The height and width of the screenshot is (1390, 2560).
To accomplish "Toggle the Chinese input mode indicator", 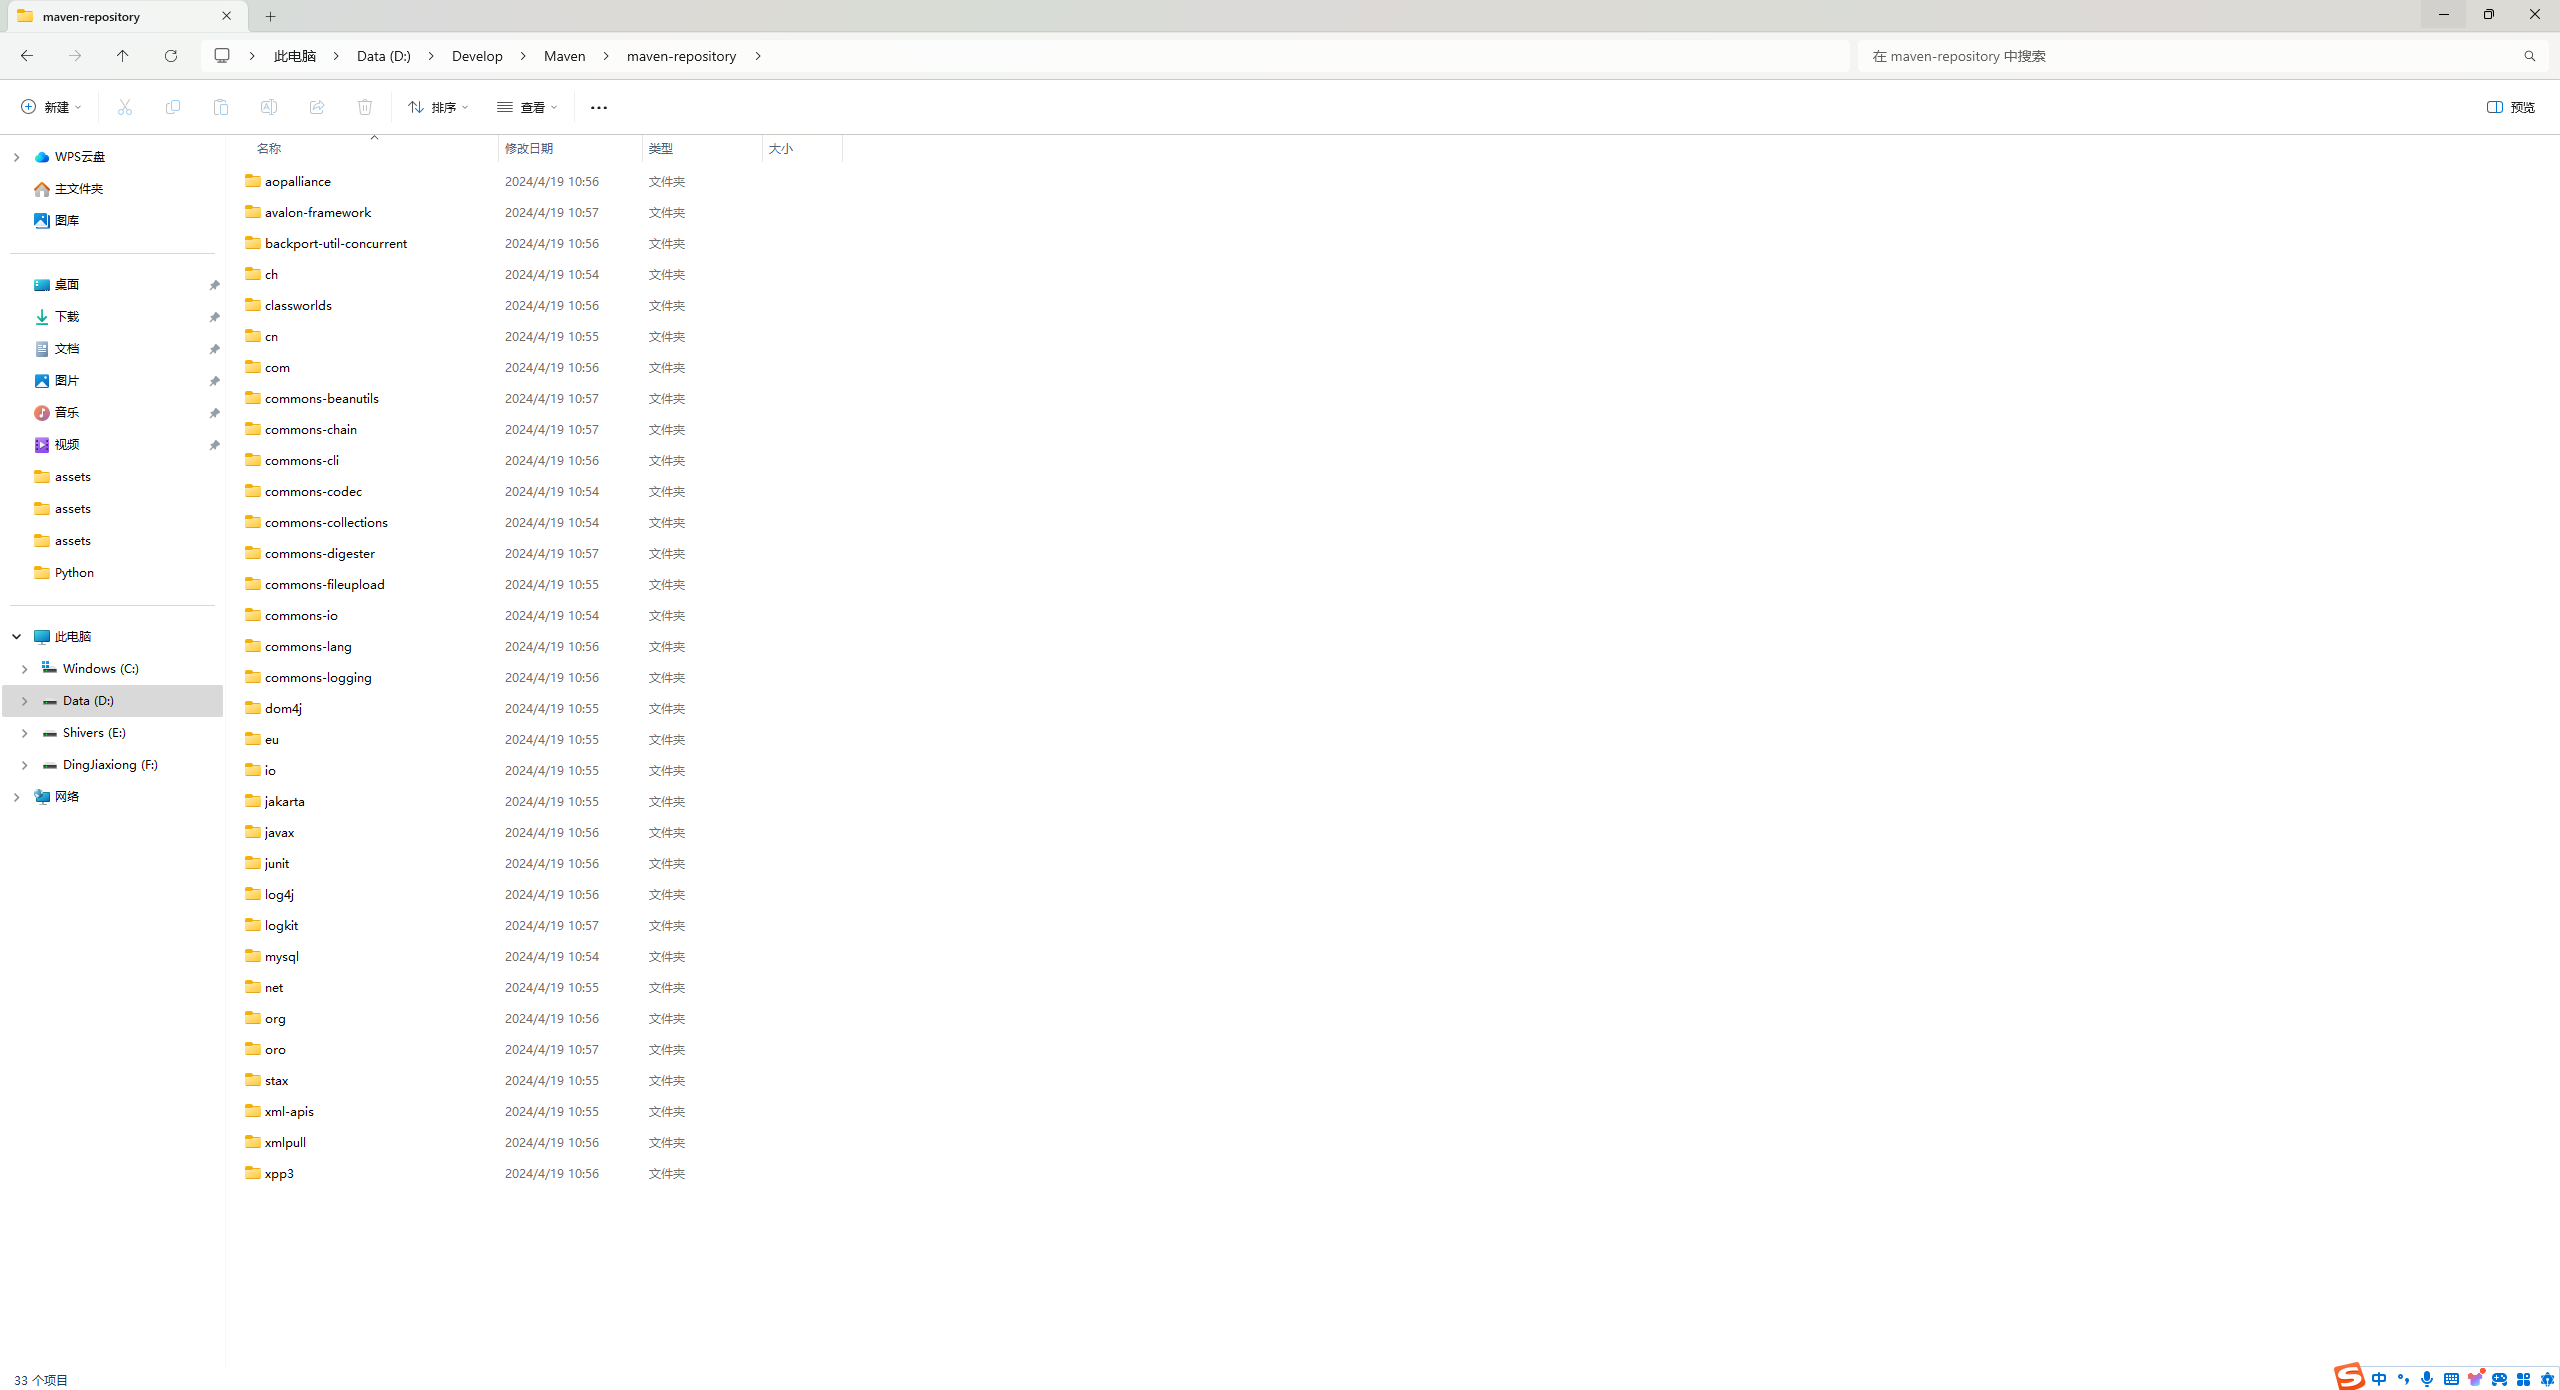I will tap(2379, 1379).
